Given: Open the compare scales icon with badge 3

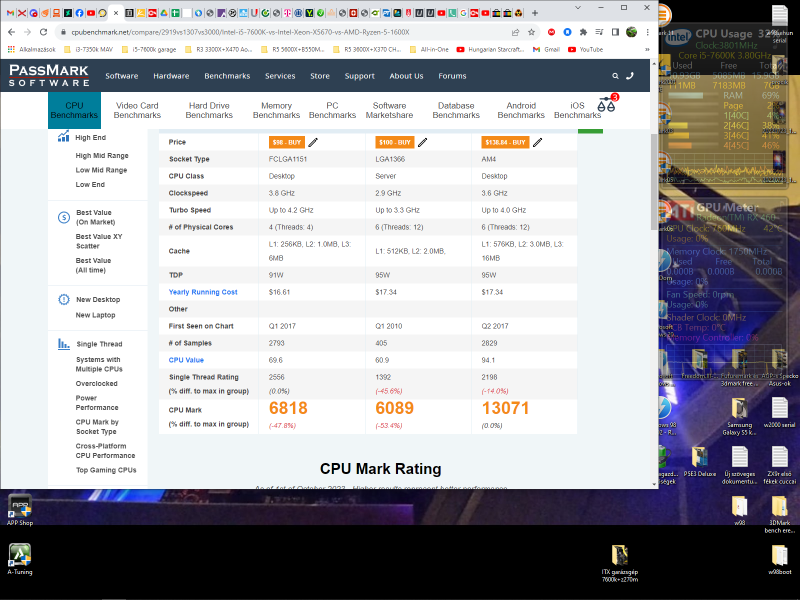Looking at the screenshot, I should click(607, 104).
